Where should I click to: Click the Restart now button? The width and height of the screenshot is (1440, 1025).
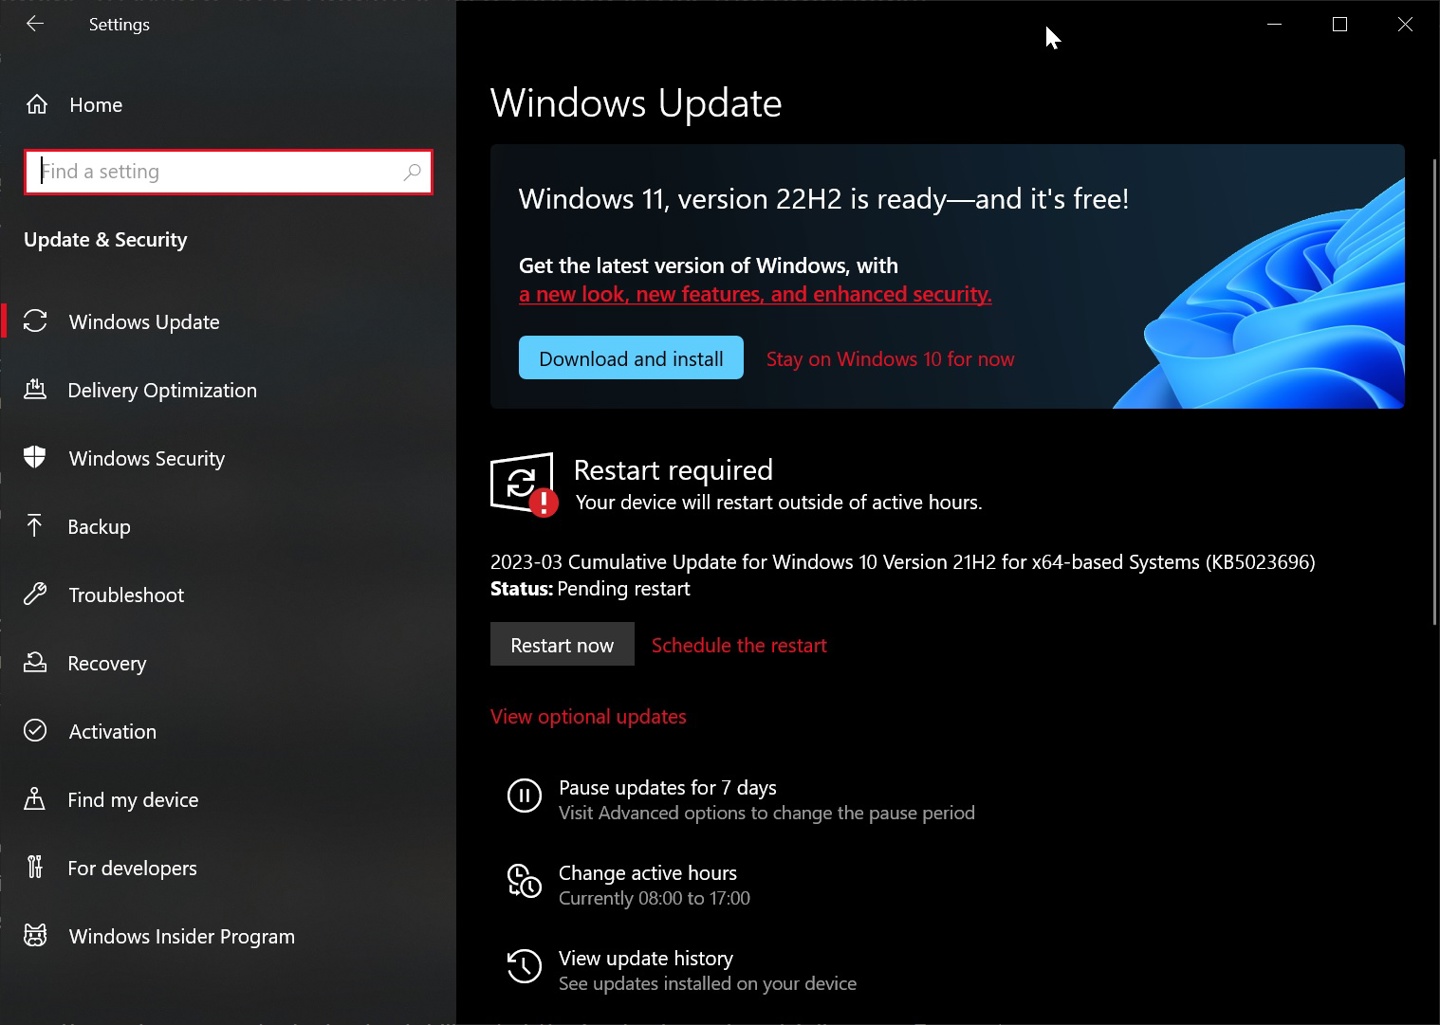561,644
